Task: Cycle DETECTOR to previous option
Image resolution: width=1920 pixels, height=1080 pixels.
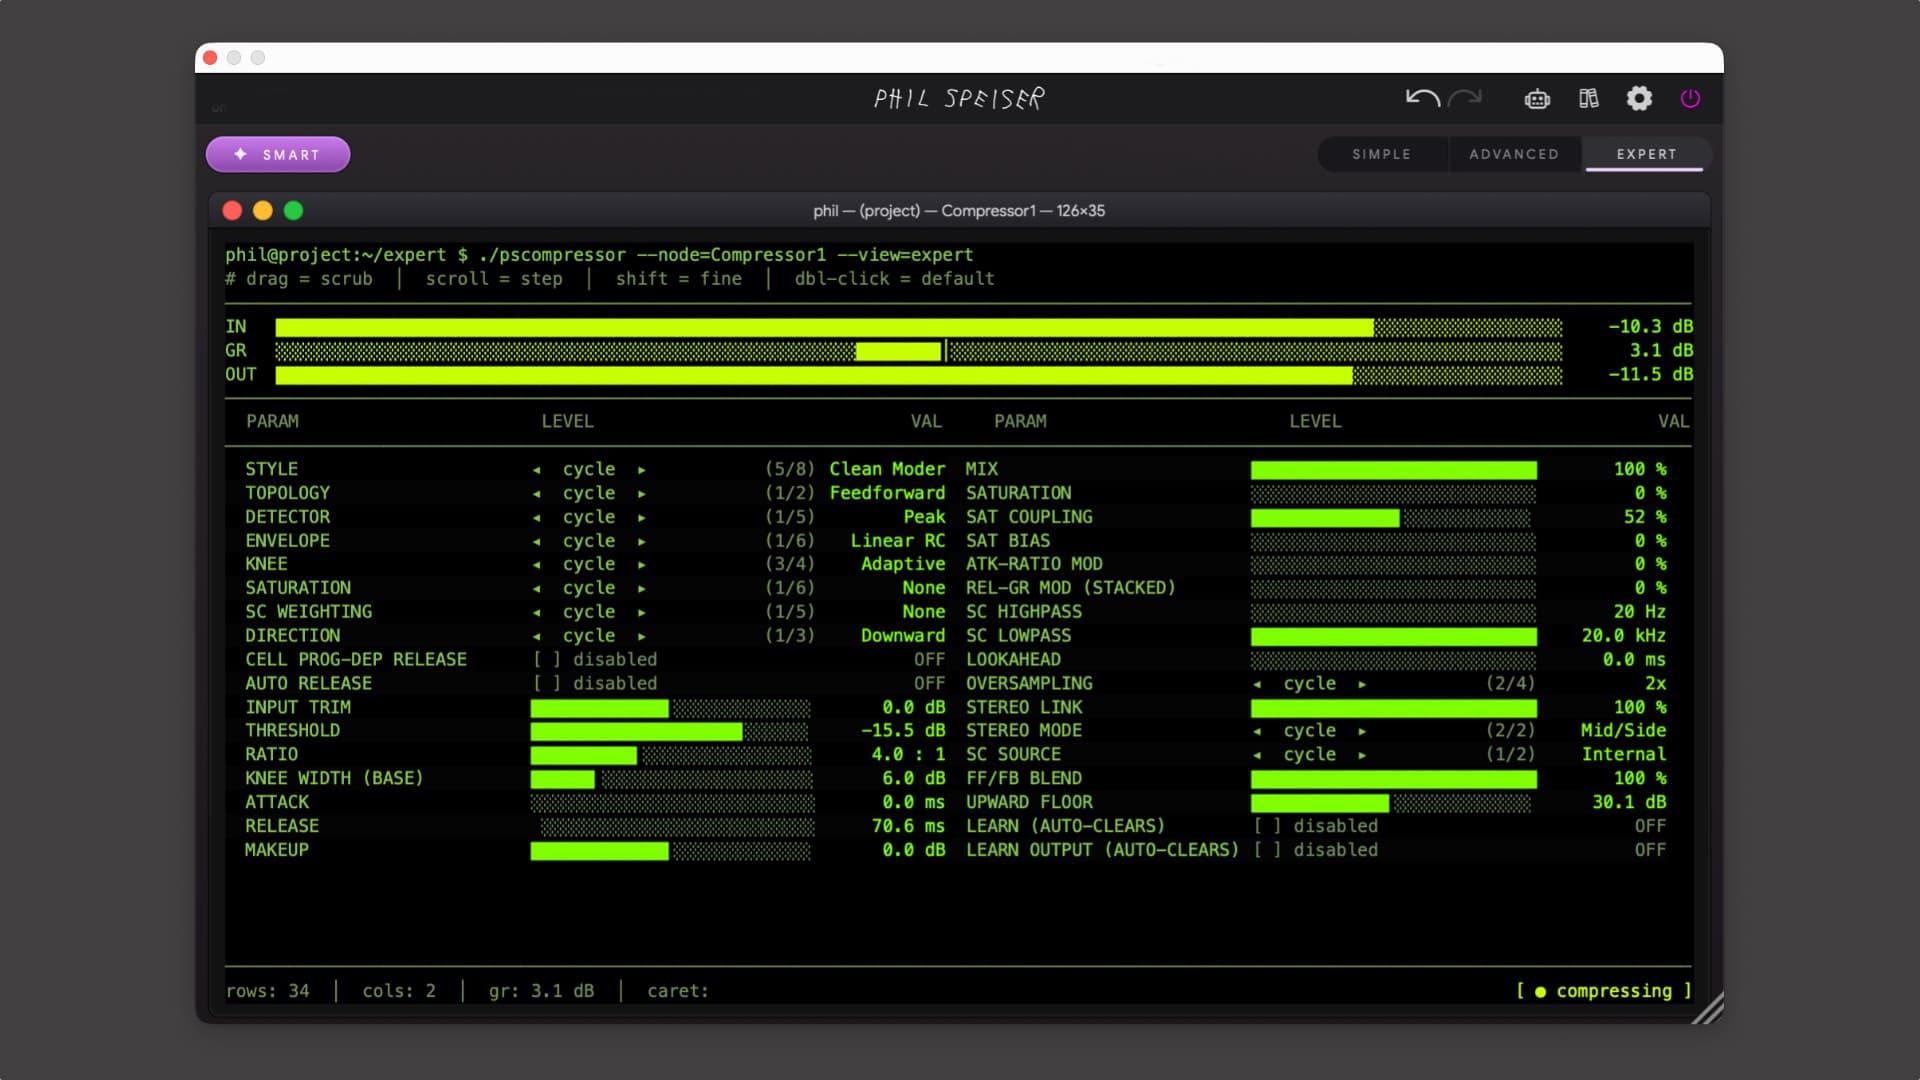Action: [x=537, y=517]
